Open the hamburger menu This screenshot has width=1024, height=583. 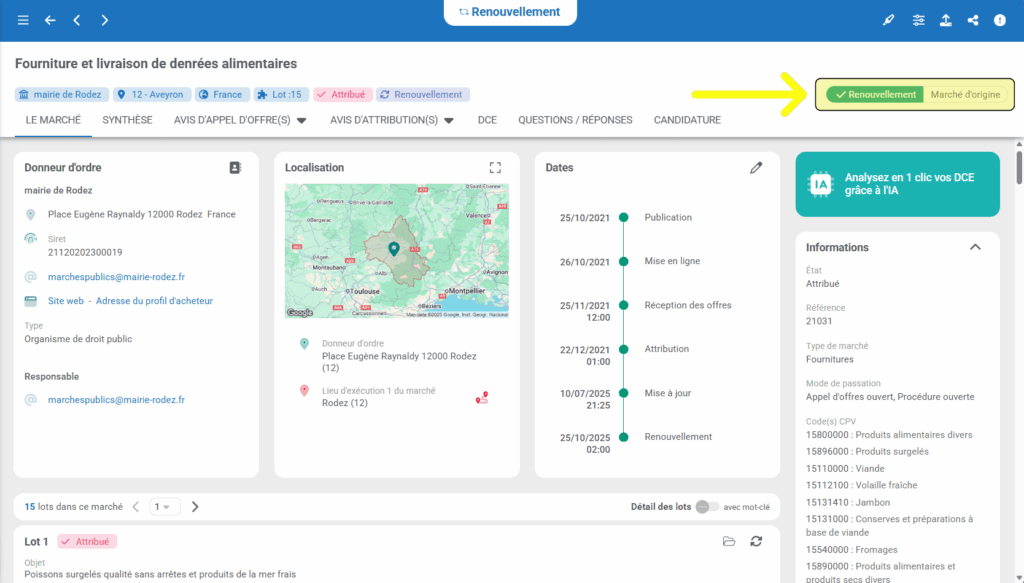coord(23,20)
